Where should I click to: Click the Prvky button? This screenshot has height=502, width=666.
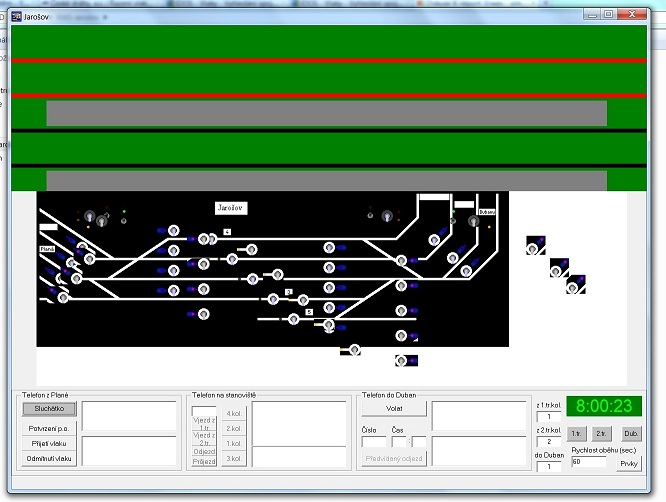tap(629, 463)
